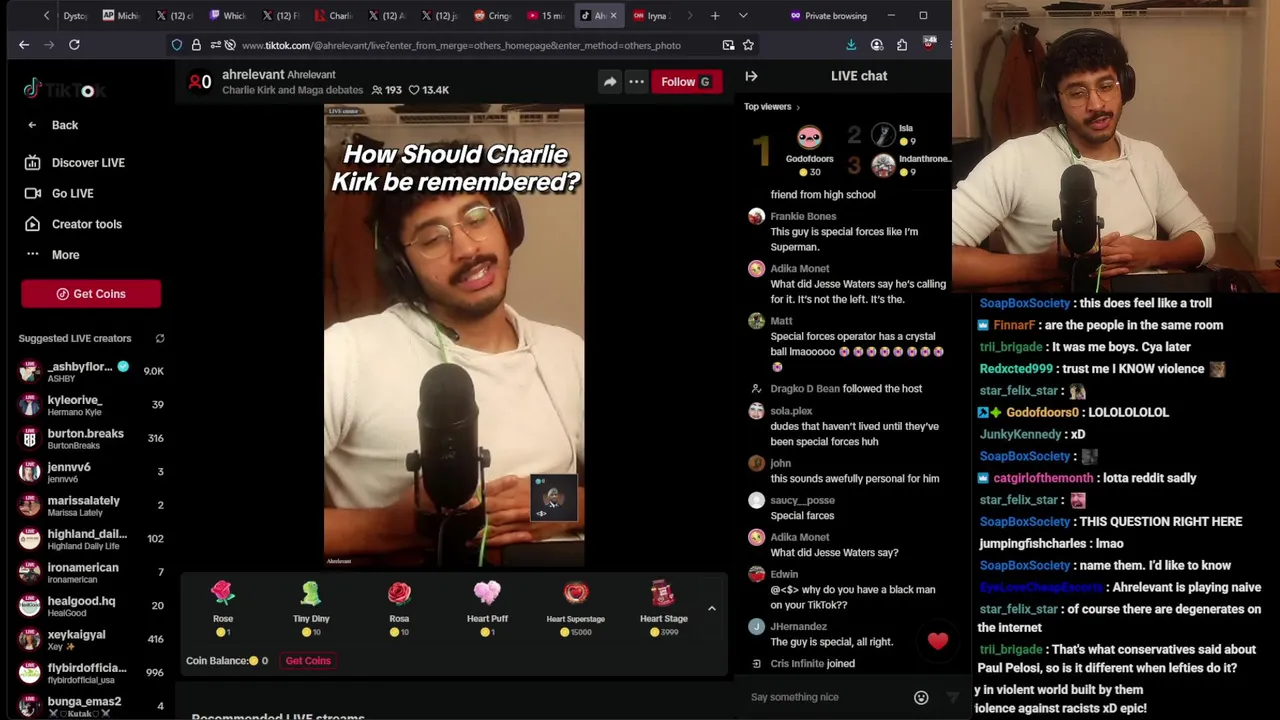Open healgood.hq suggested live stream
Viewport: 1280px width, 720px height.
[91, 606]
